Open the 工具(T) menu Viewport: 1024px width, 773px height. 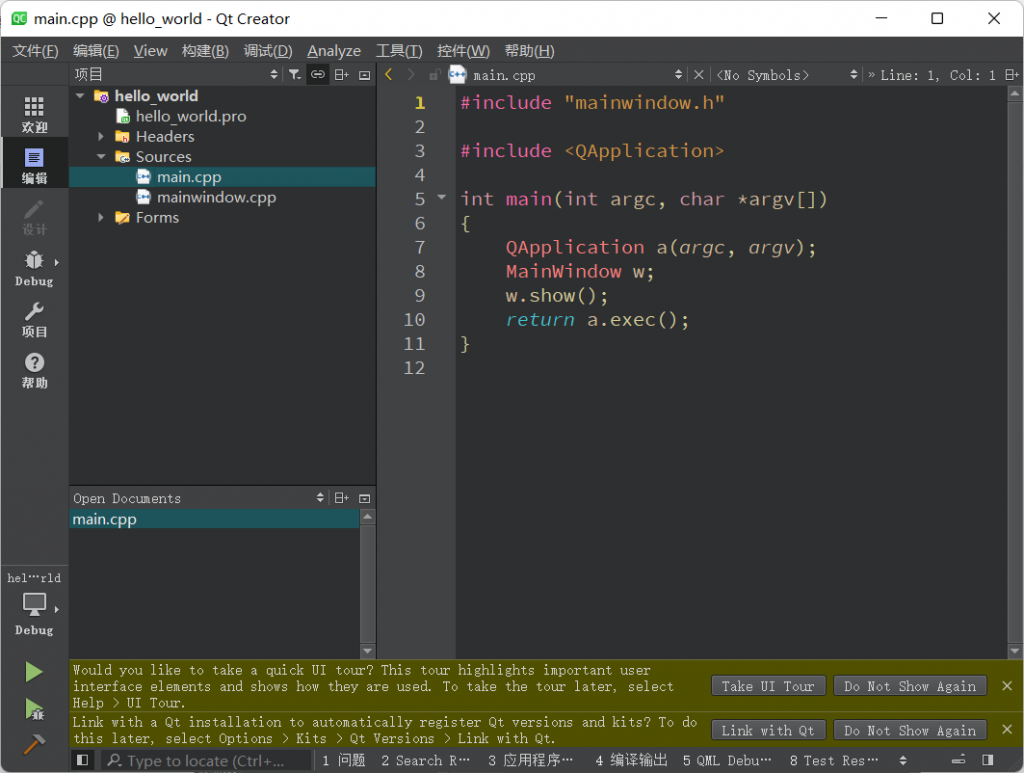click(399, 51)
